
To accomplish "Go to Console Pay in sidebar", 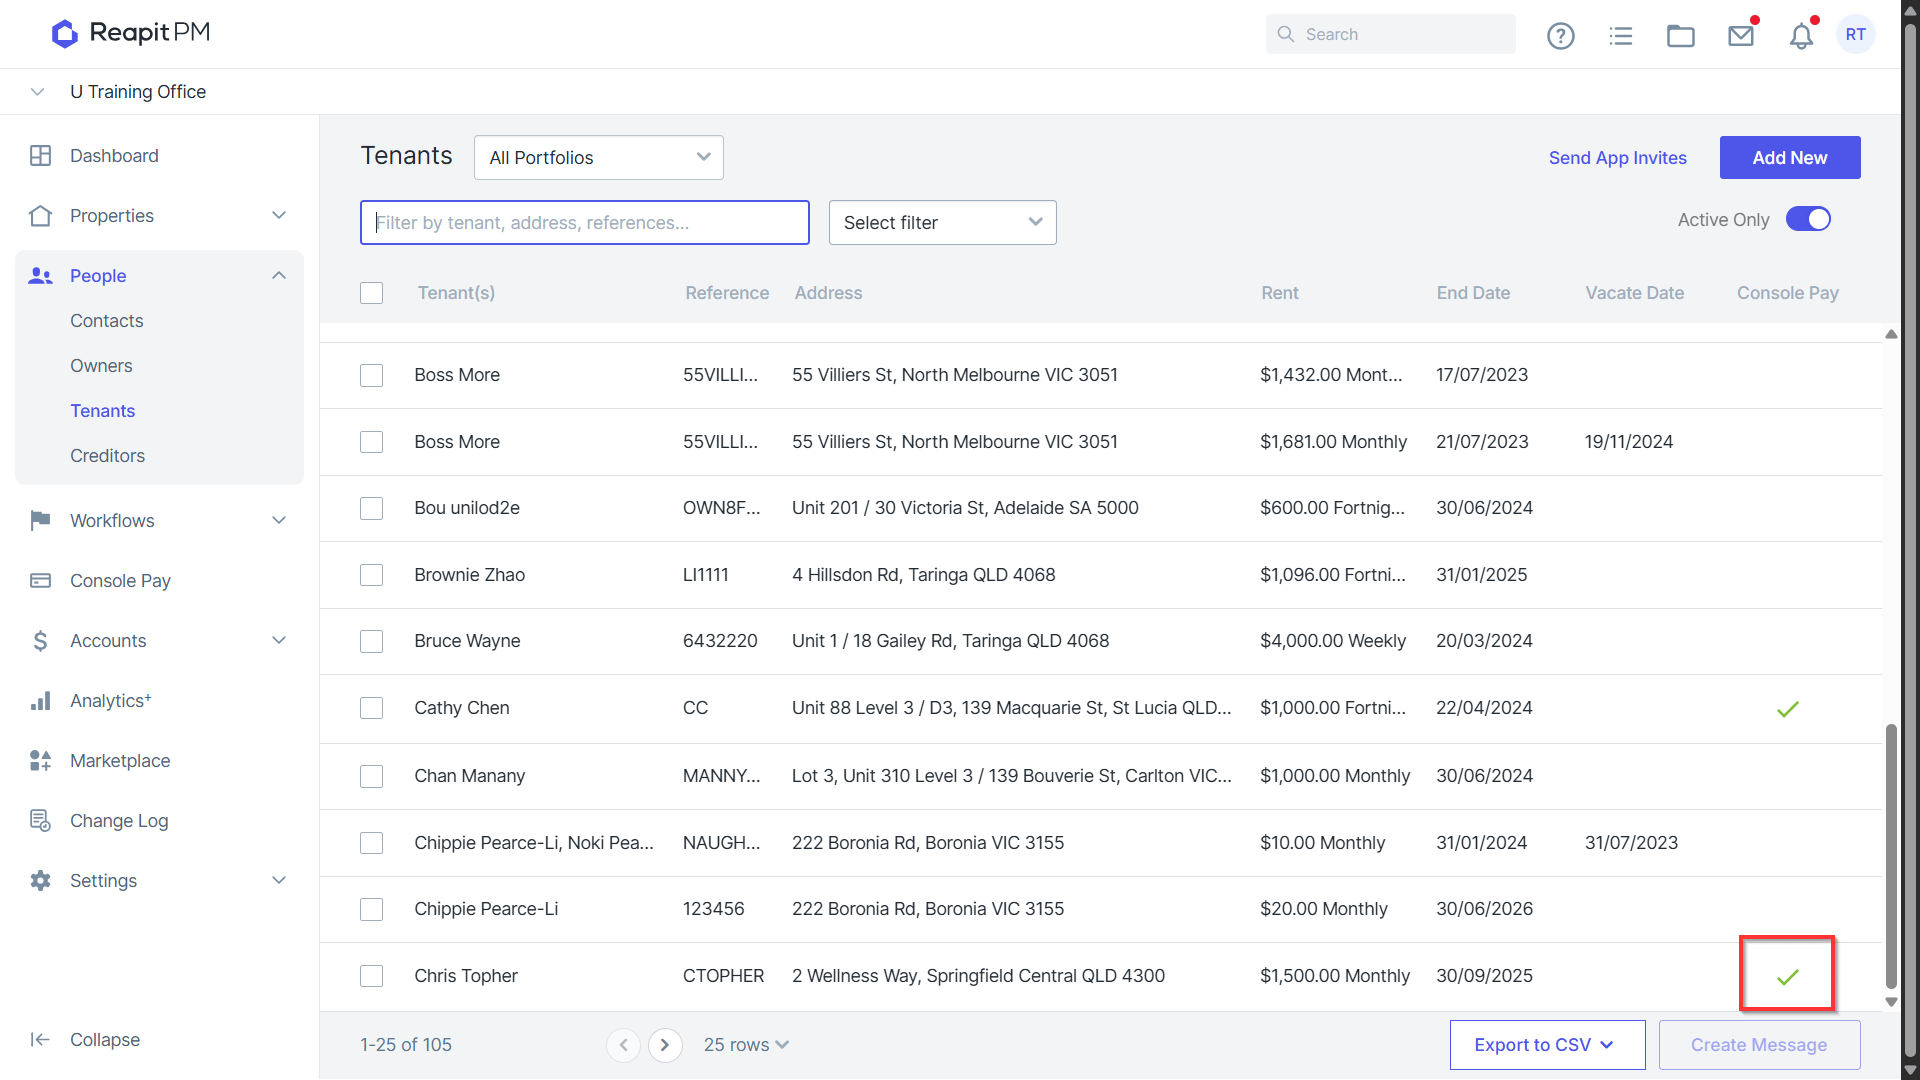I will coord(120,581).
